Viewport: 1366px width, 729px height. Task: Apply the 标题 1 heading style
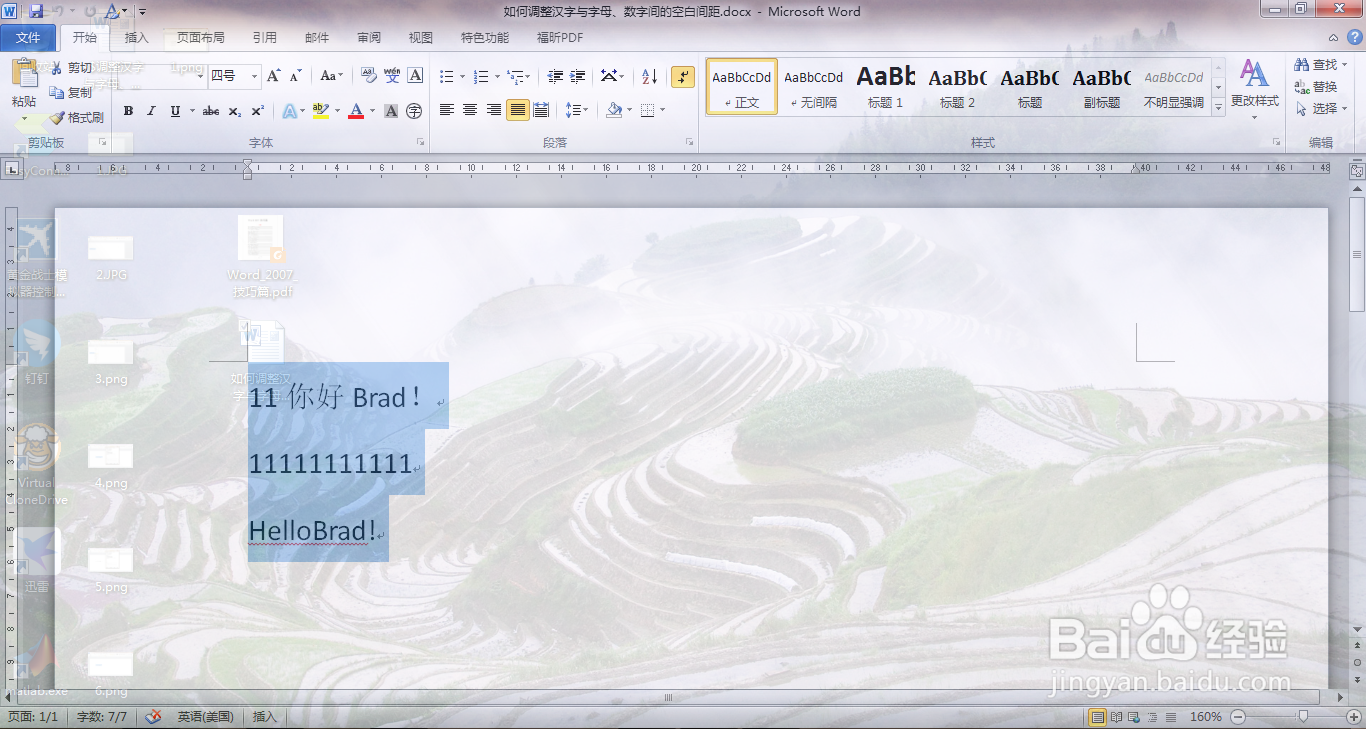(886, 87)
